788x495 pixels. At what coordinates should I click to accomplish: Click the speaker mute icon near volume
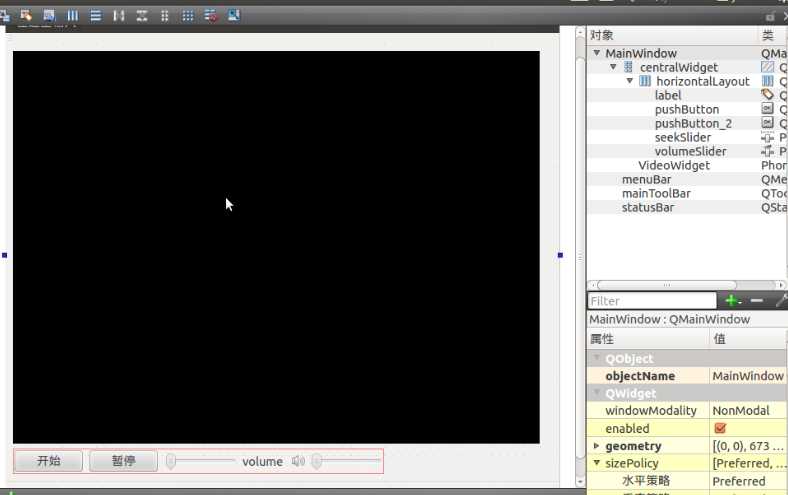click(x=298, y=461)
